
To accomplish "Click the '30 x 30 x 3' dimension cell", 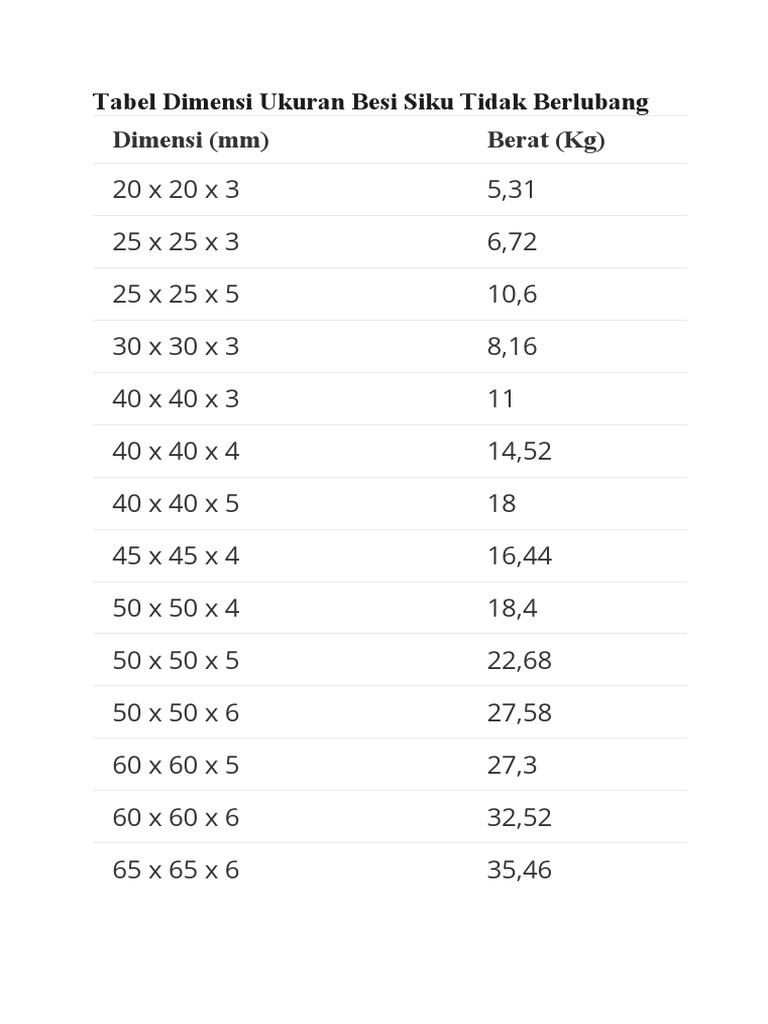I will click(x=176, y=347).
